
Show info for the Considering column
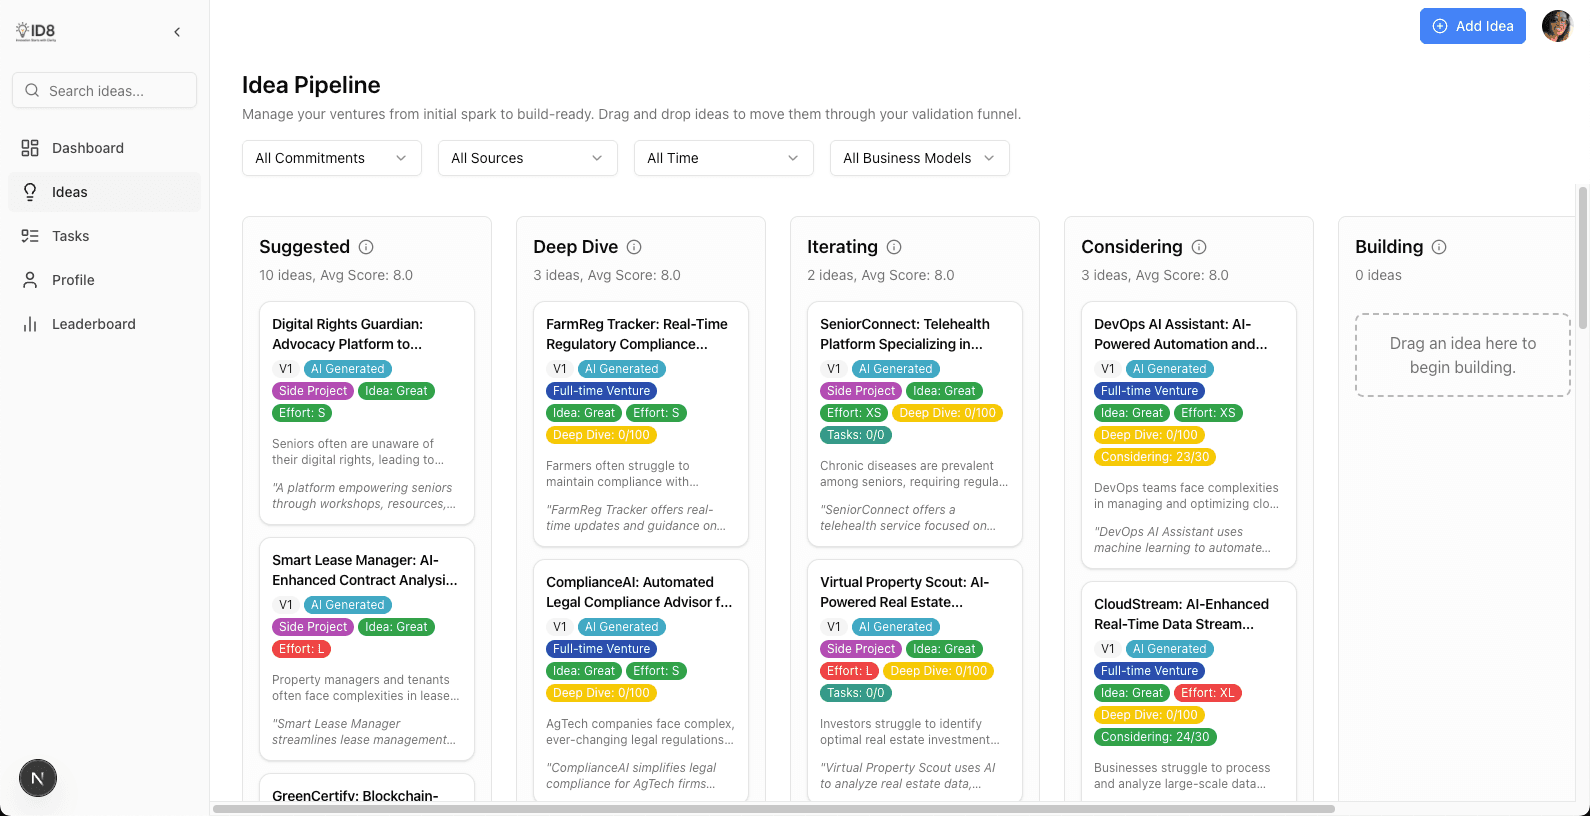1199,247
